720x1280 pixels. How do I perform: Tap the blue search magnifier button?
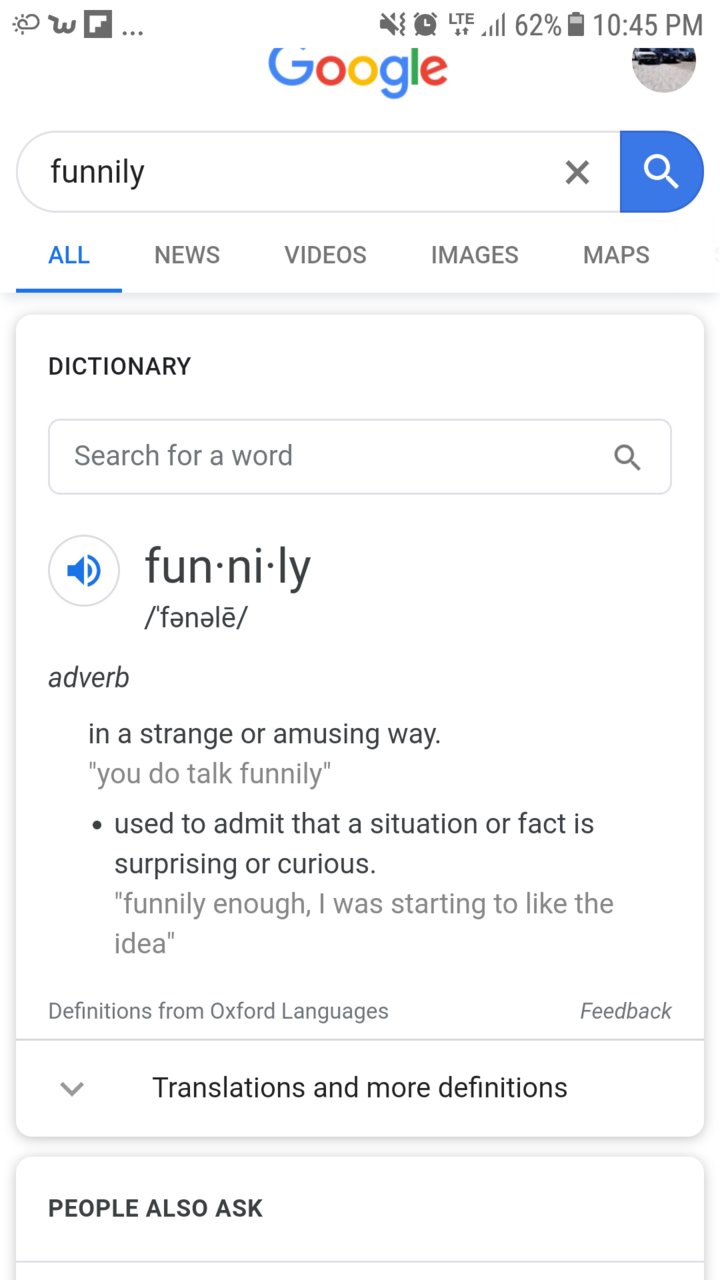click(661, 172)
